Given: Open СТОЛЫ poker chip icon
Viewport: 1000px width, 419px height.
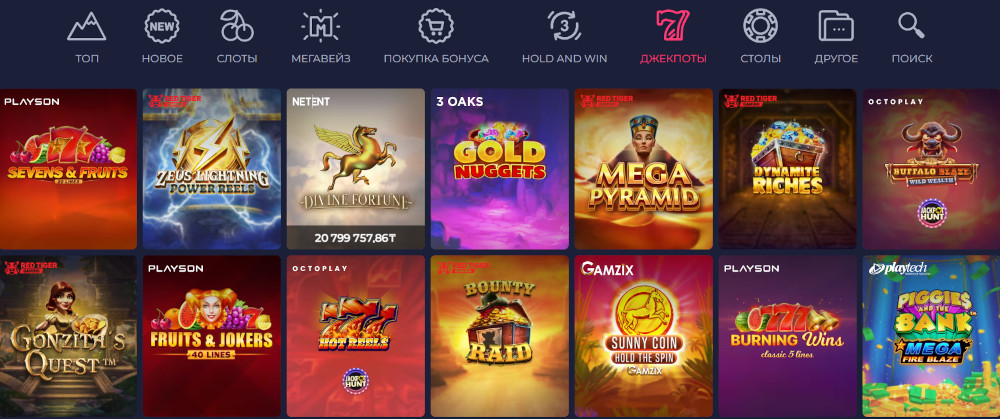Looking at the screenshot, I should (x=760, y=27).
